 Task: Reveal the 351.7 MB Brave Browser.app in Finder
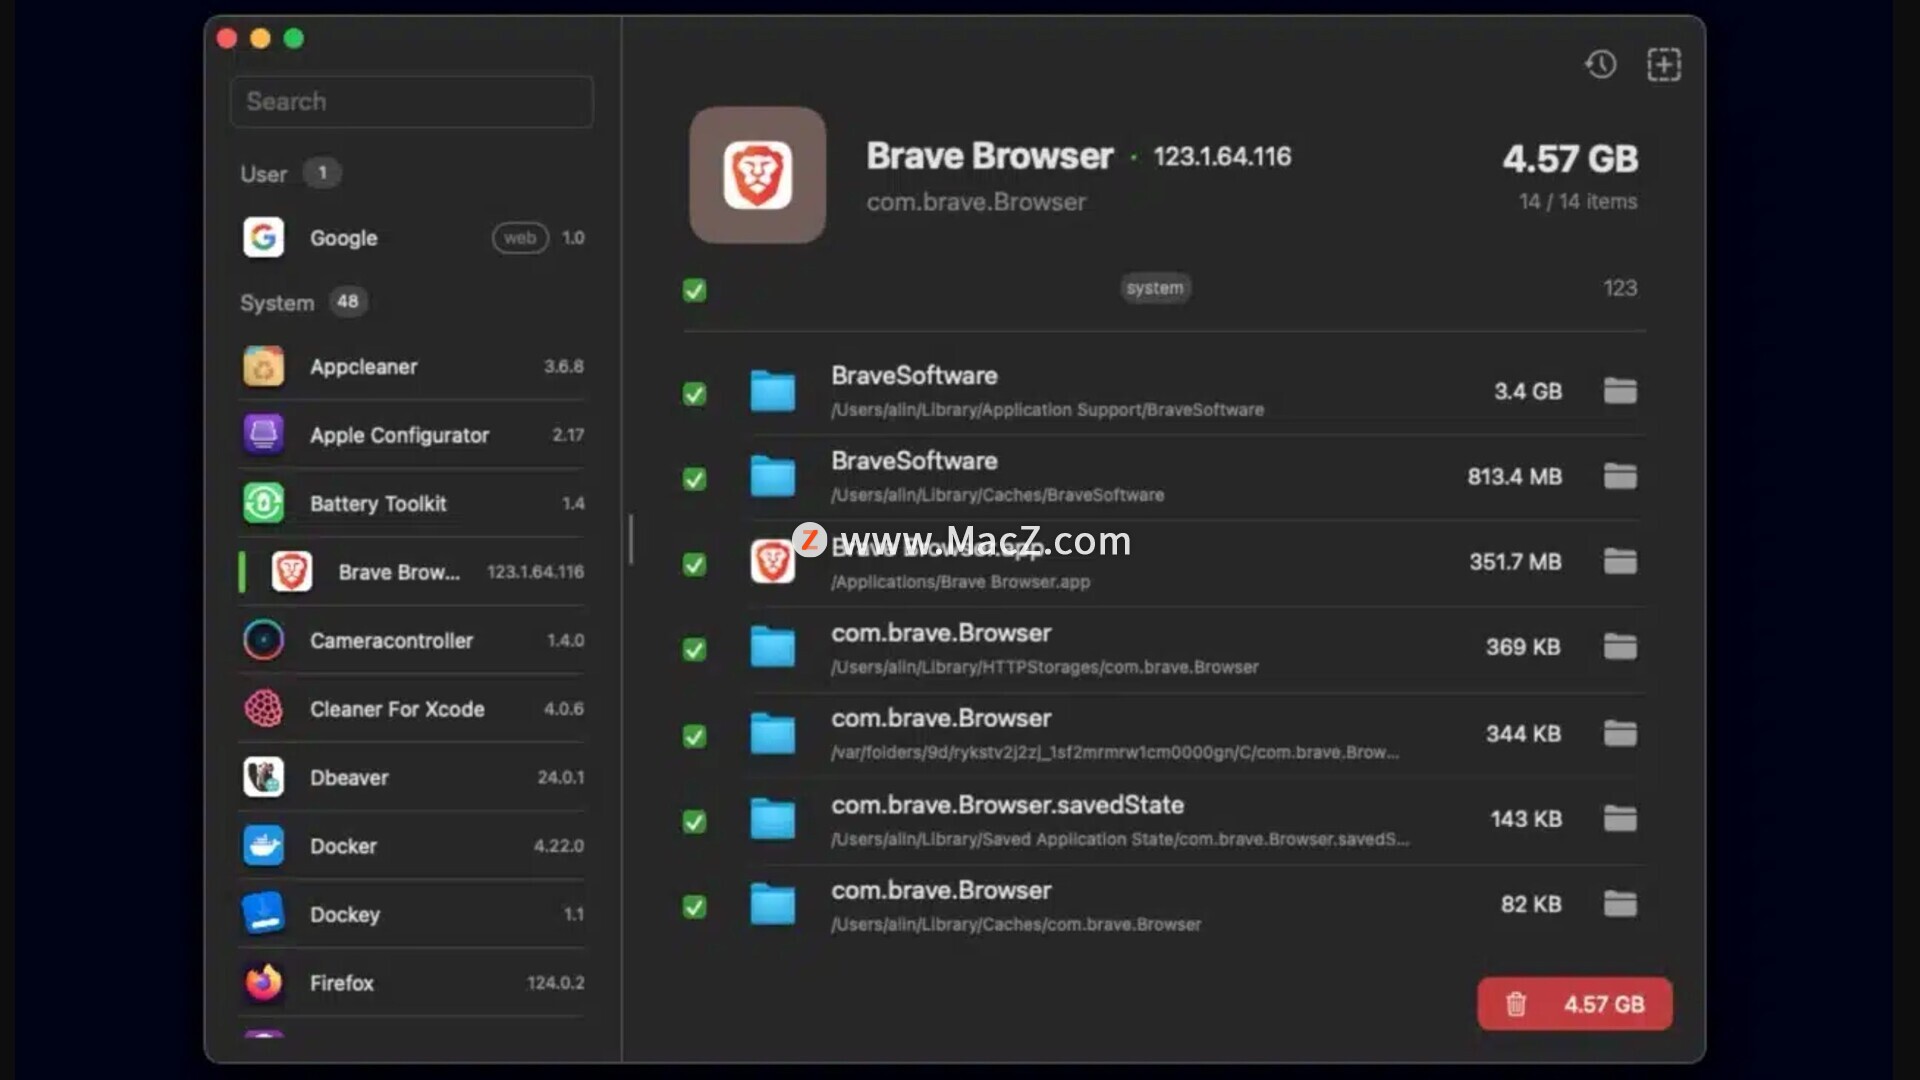click(1620, 561)
